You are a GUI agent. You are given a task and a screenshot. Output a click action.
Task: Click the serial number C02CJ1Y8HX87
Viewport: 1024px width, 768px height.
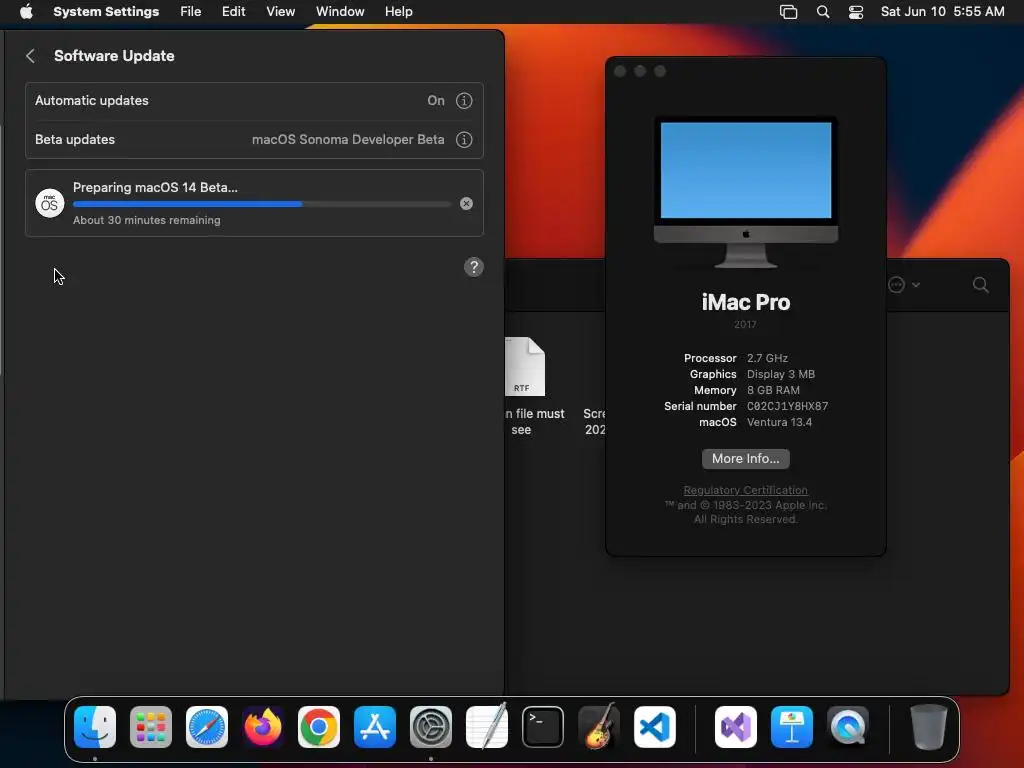coord(787,406)
